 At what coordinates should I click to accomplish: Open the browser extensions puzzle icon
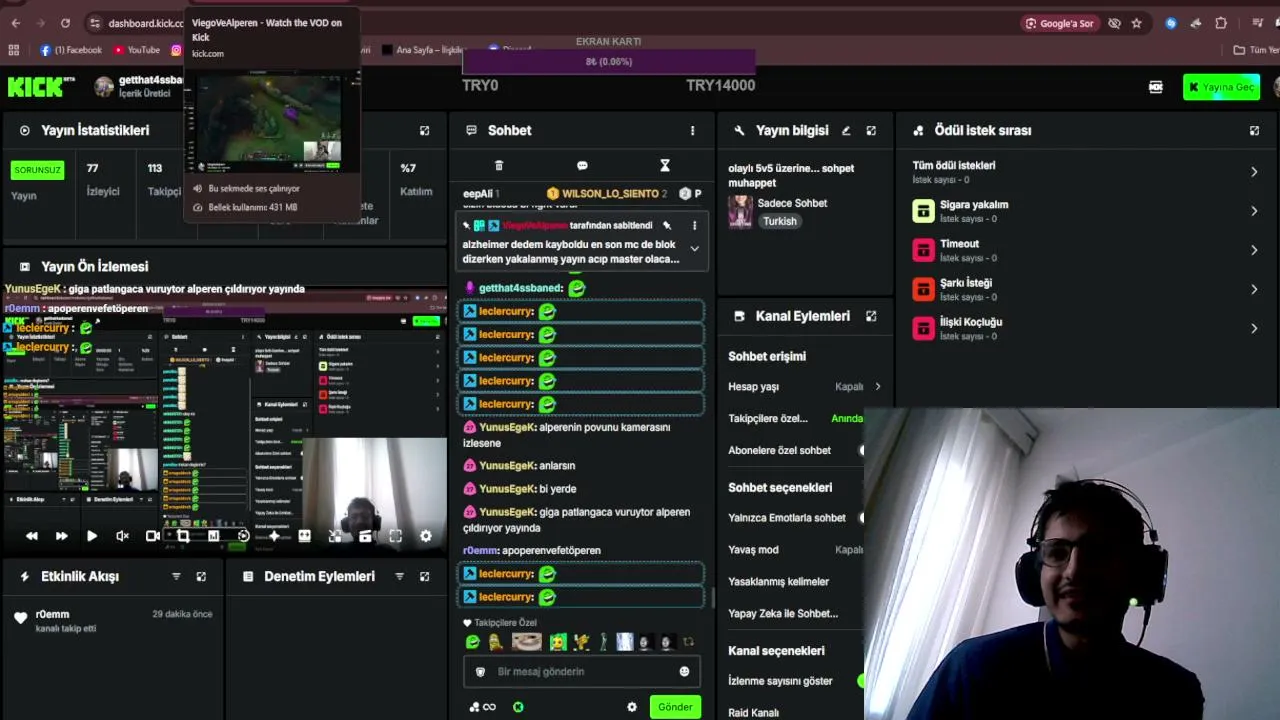click(x=1221, y=23)
